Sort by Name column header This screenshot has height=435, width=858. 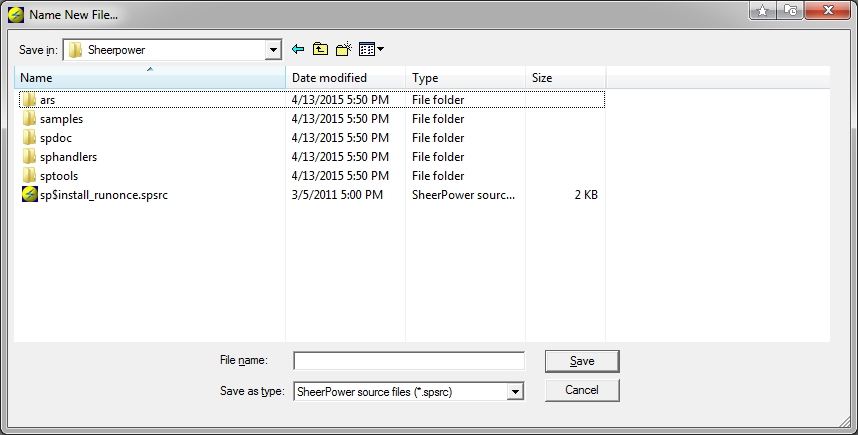150,78
